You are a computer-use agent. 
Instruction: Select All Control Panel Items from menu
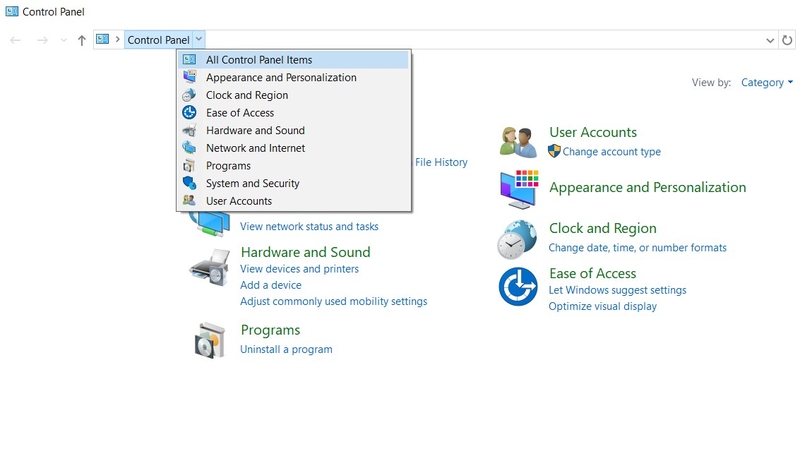[293, 60]
